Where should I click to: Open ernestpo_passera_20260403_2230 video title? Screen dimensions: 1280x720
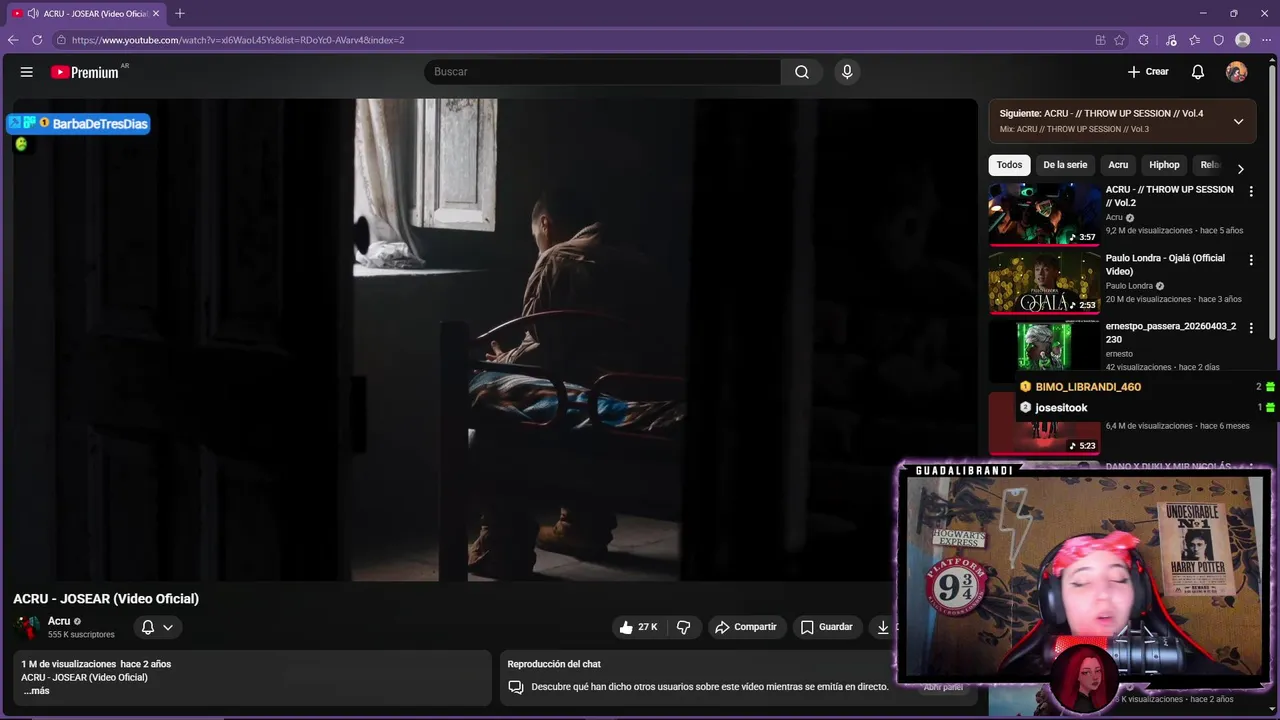point(1171,333)
